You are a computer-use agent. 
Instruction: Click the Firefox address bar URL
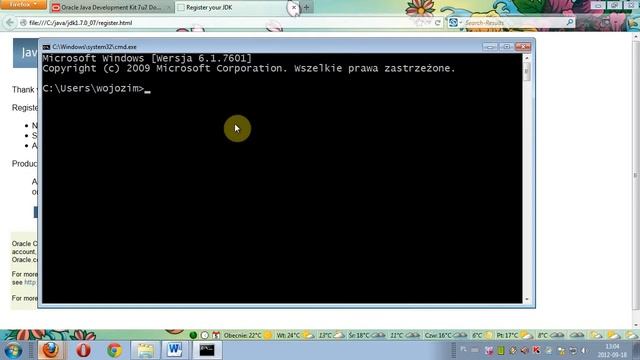(81, 23)
